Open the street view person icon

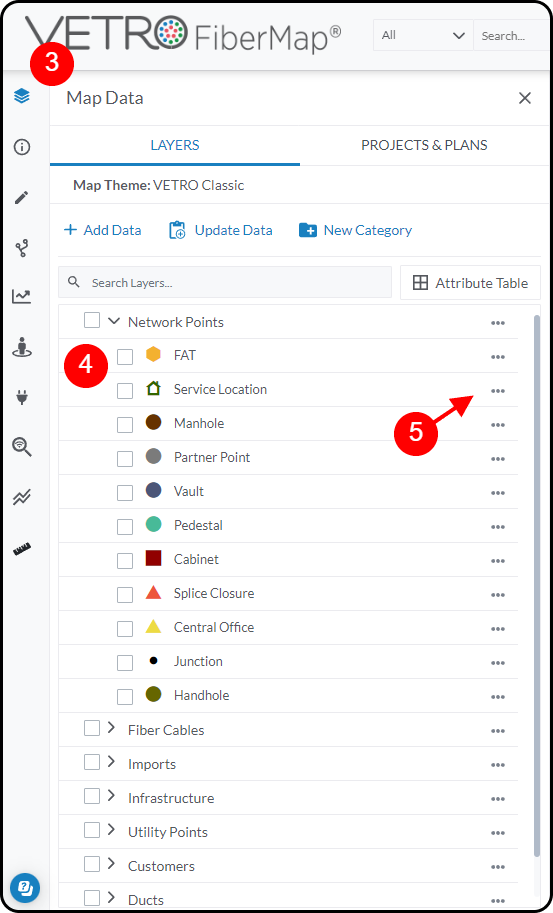tap(22, 347)
